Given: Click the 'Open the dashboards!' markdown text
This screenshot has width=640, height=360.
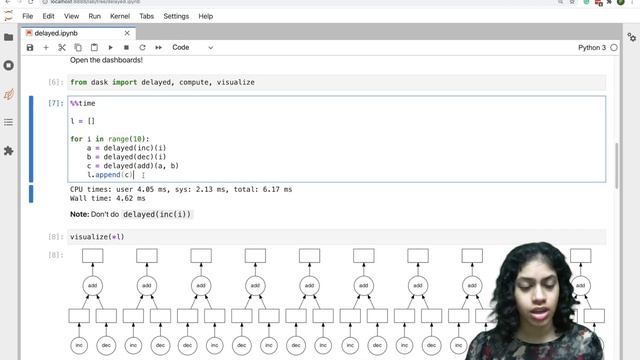Looking at the screenshot, I should (x=106, y=60).
